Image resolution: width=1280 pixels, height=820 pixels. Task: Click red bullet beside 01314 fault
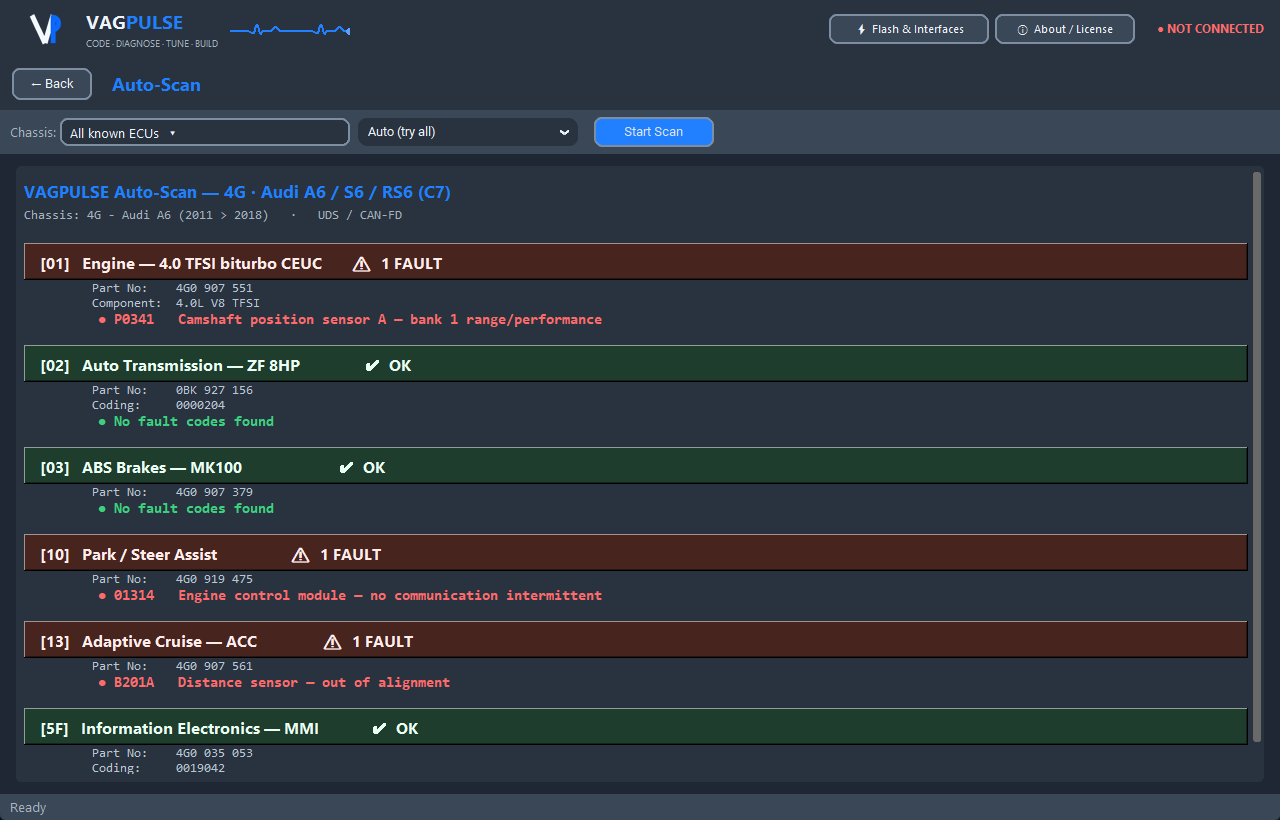coord(102,596)
